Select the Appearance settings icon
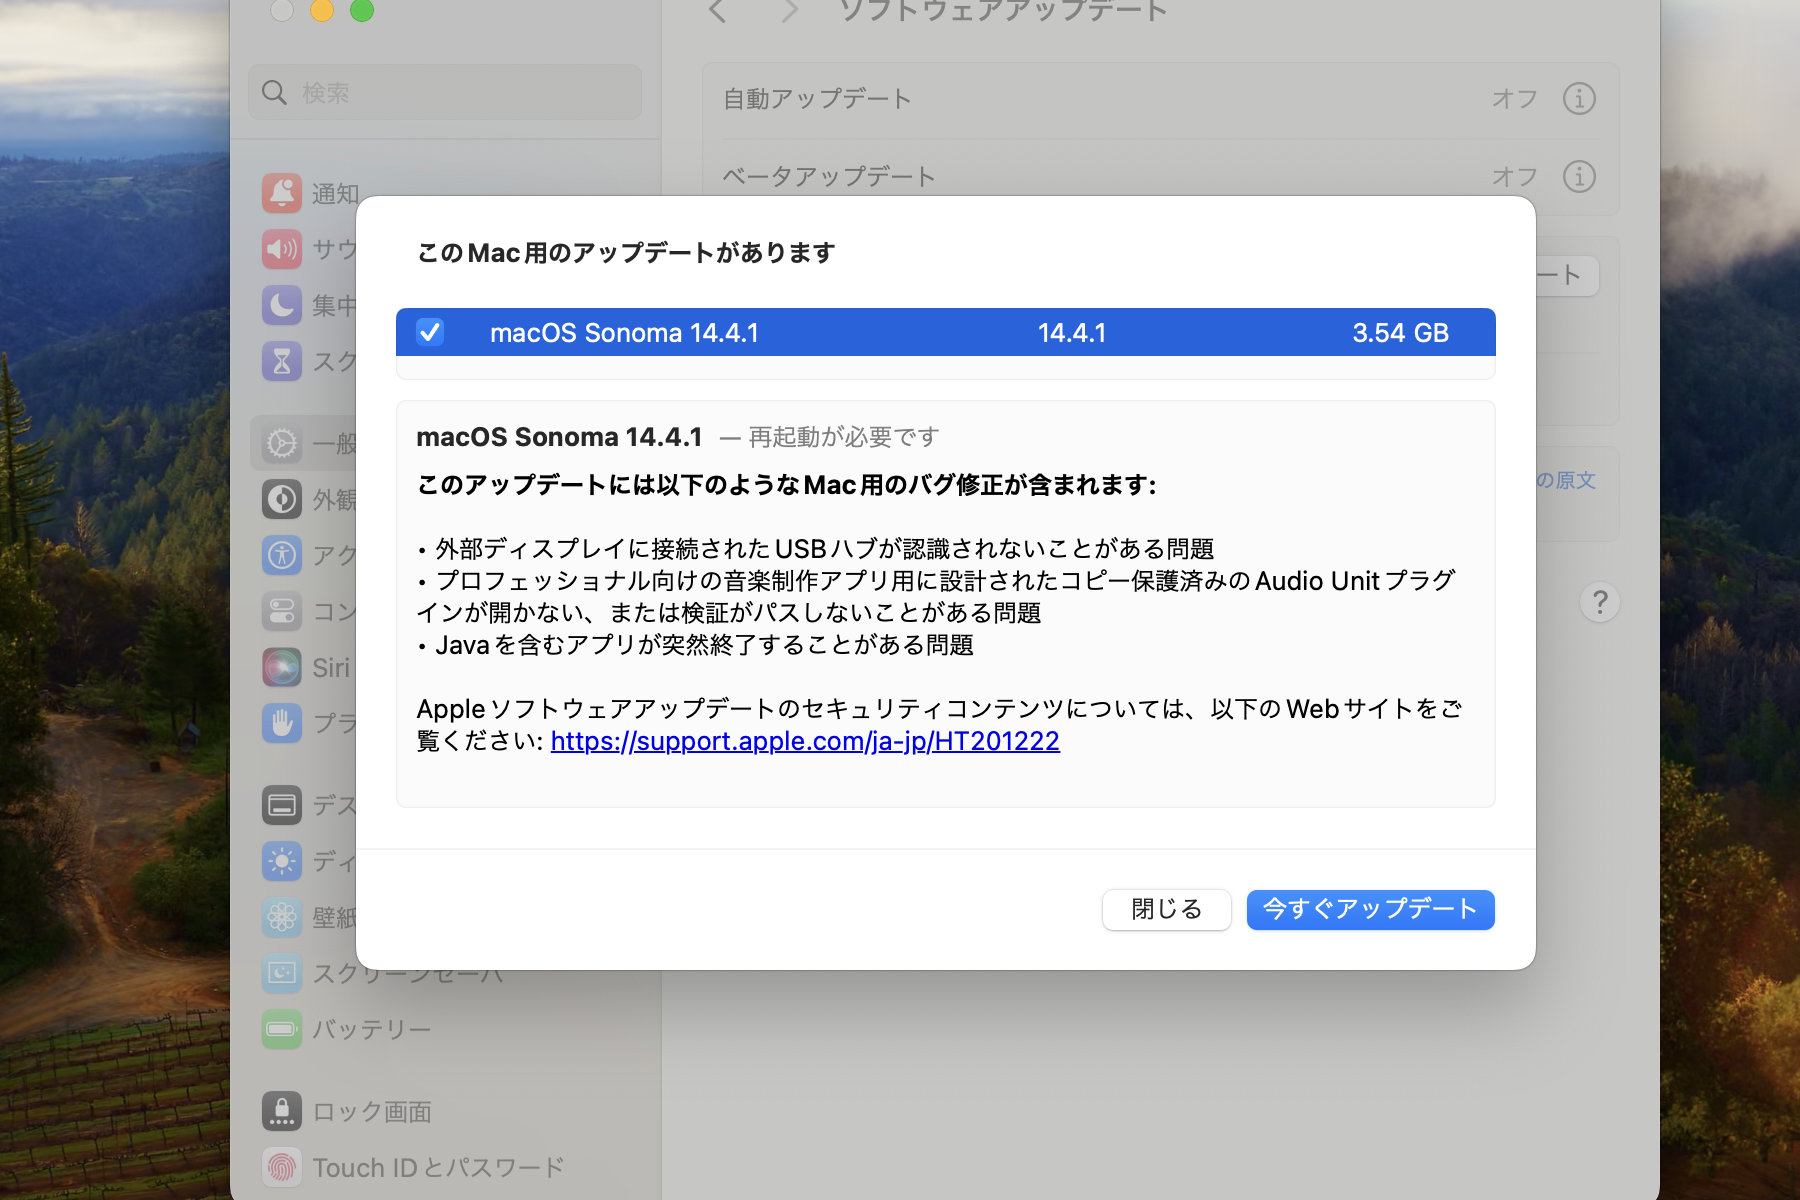The height and width of the screenshot is (1200, 1800). coord(283,499)
